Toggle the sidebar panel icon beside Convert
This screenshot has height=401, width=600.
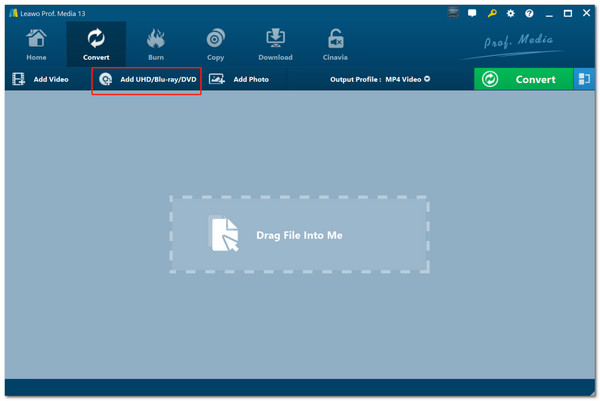click(584, 79)
